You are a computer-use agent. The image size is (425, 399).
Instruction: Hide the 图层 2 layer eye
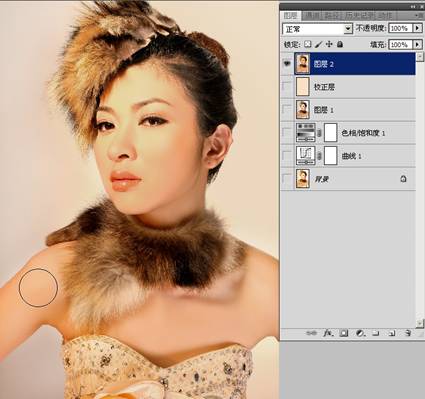[x=287, y=64]
